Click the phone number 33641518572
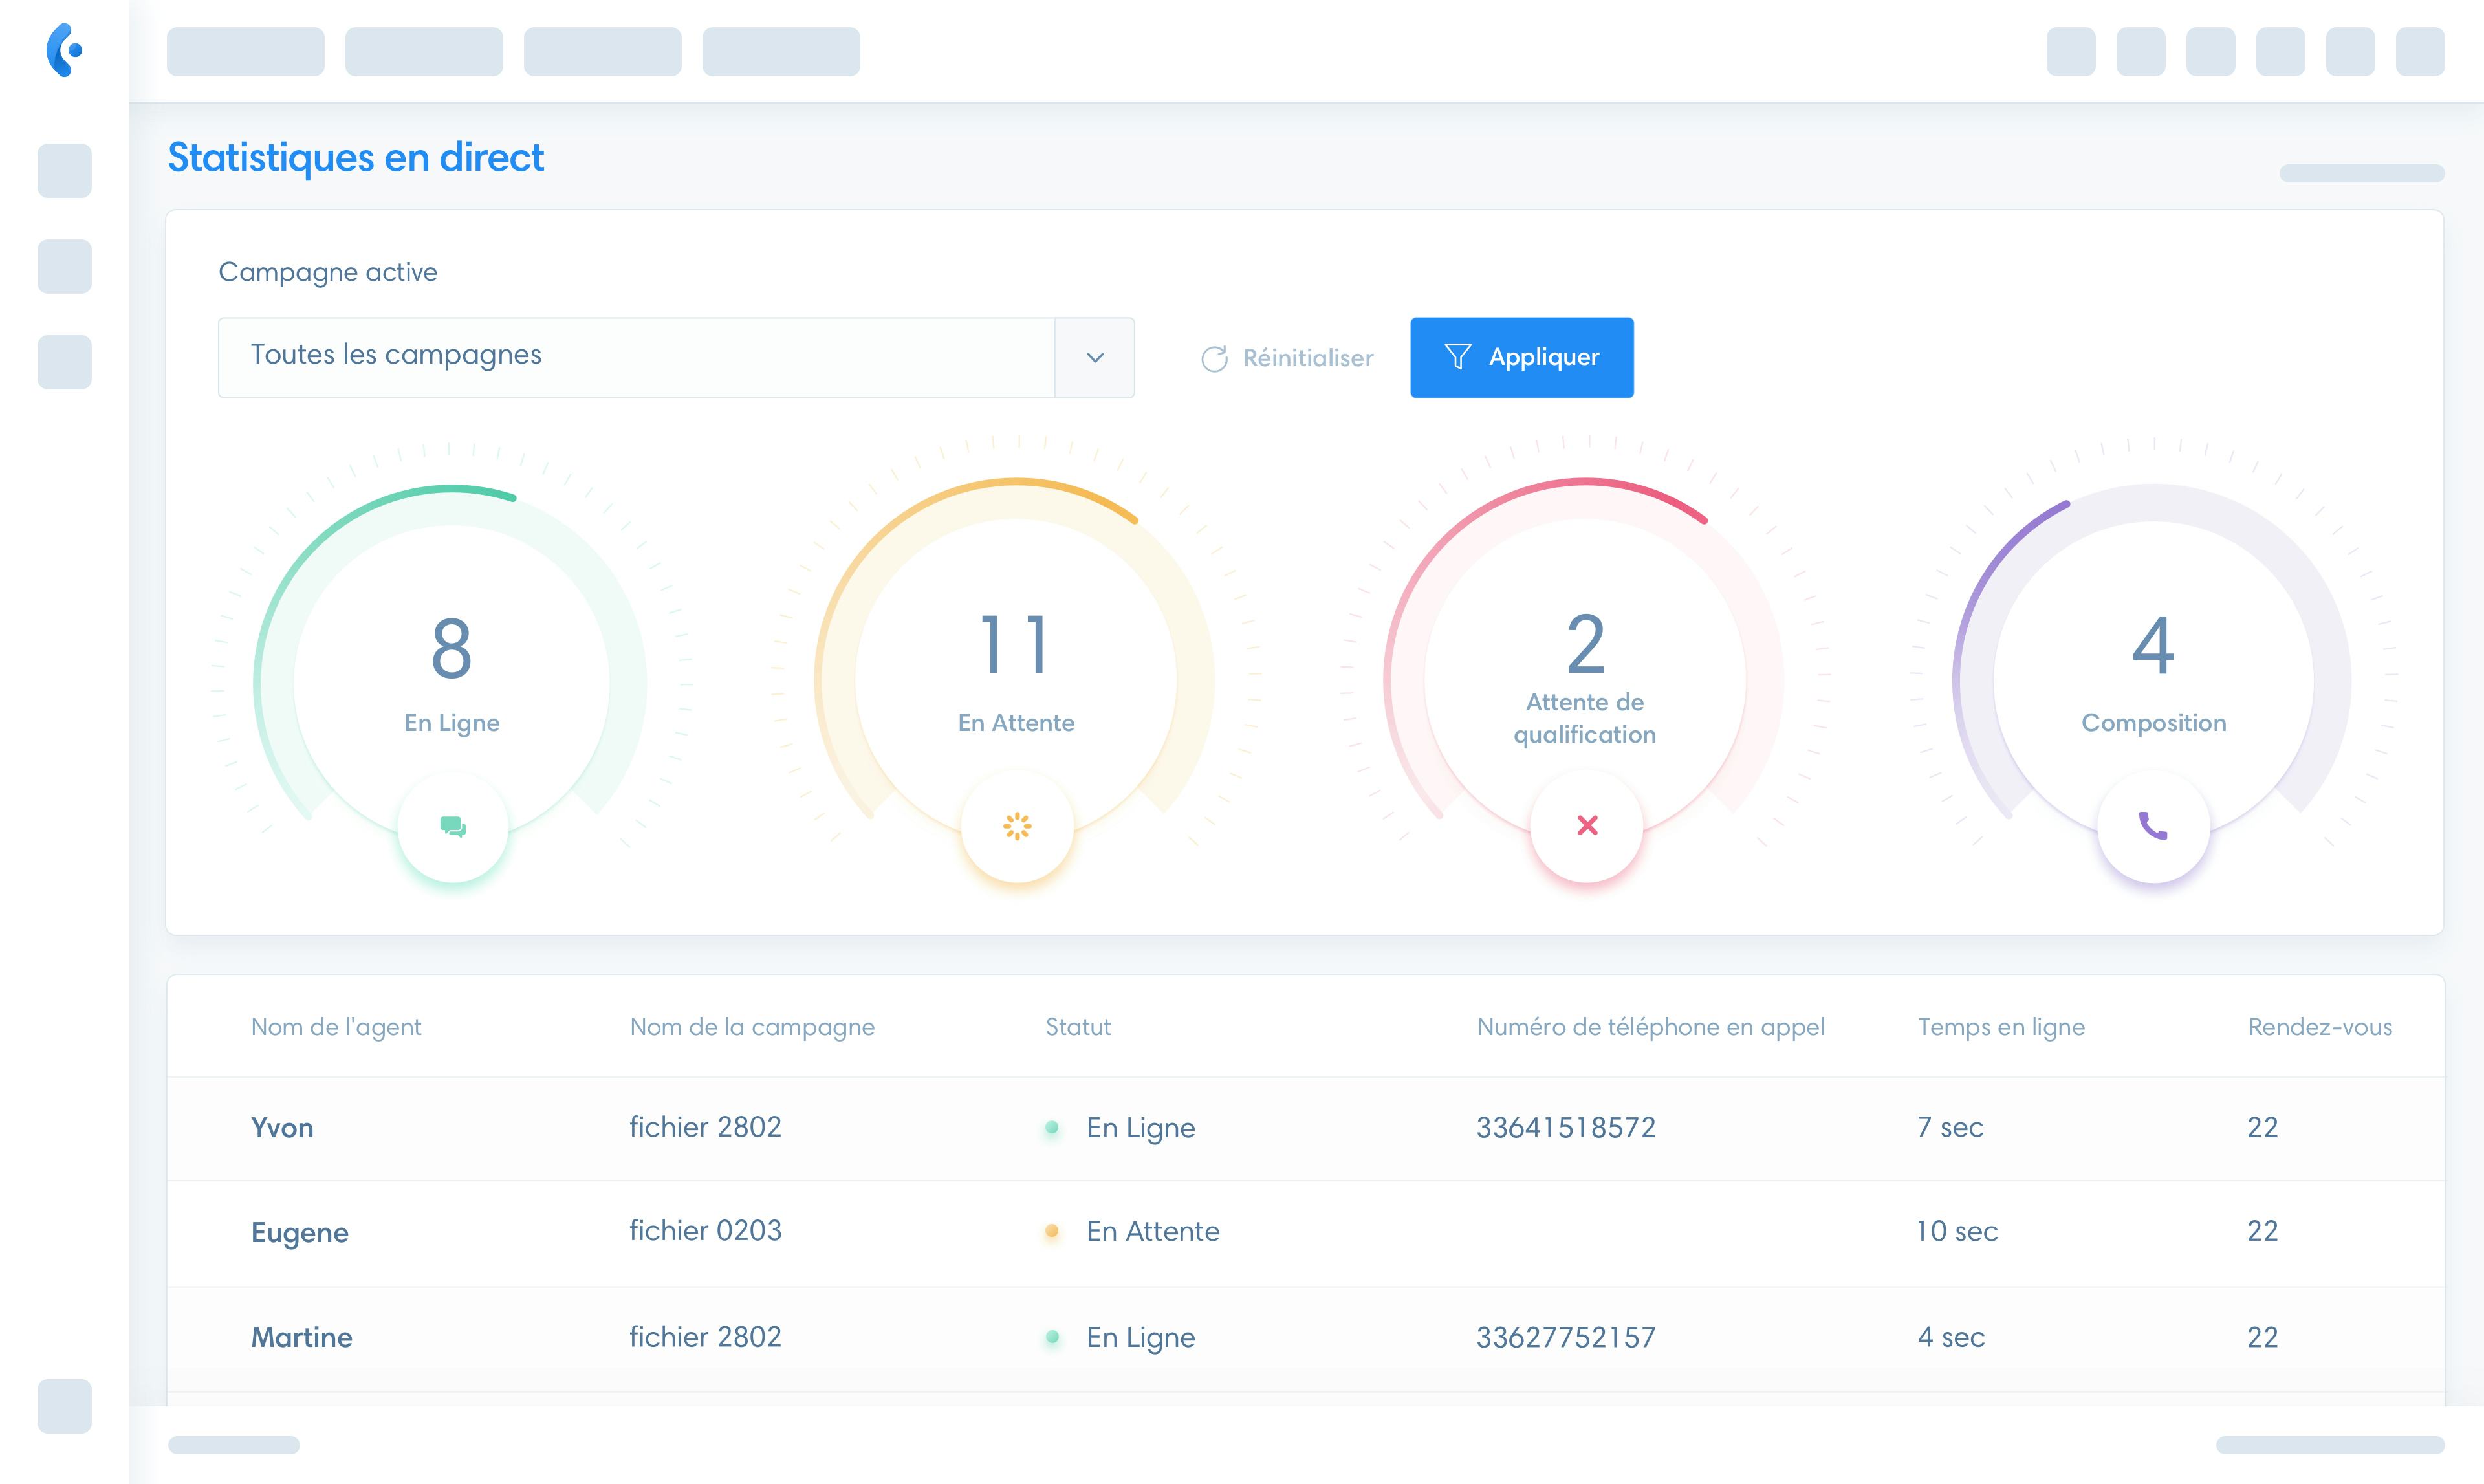The width and height of the screenshot is (2484, 1484). [1566, 1128]
